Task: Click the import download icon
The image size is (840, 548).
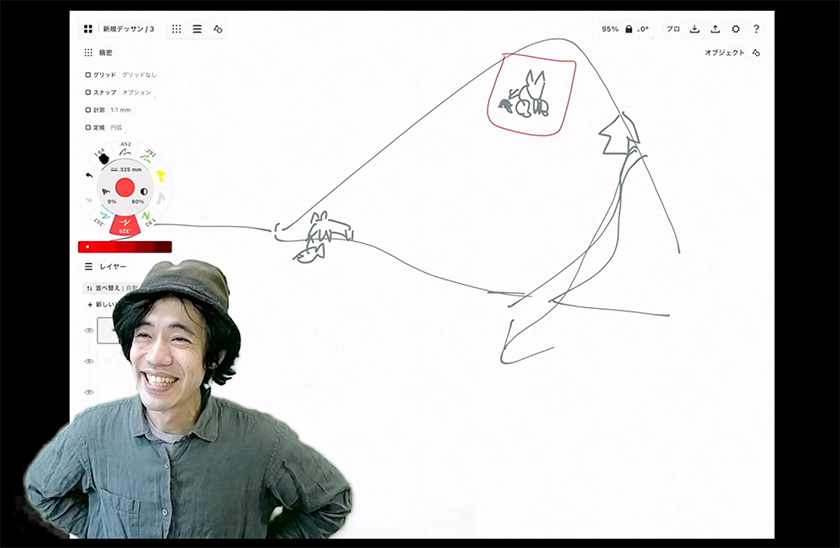Action: click(695, 29)
